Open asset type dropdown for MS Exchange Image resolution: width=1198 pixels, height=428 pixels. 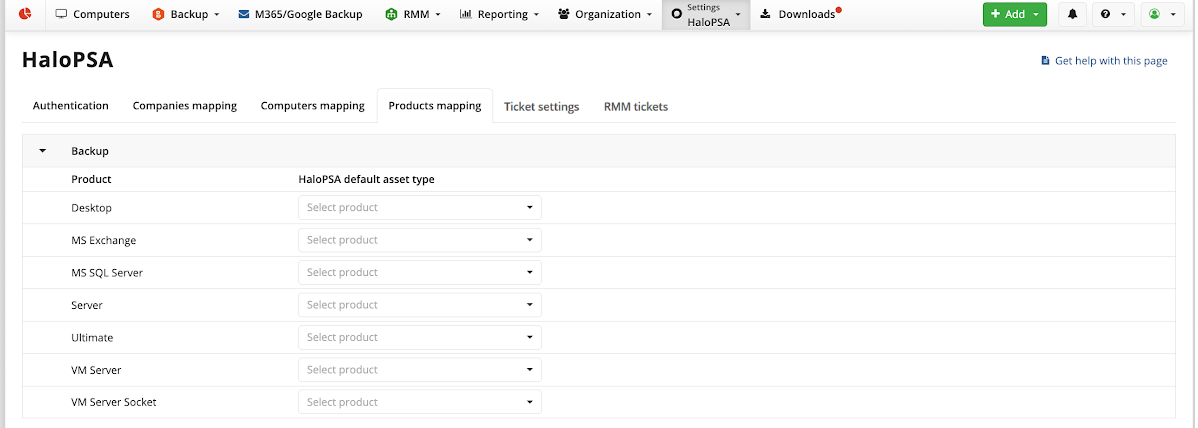click(419, 240)
